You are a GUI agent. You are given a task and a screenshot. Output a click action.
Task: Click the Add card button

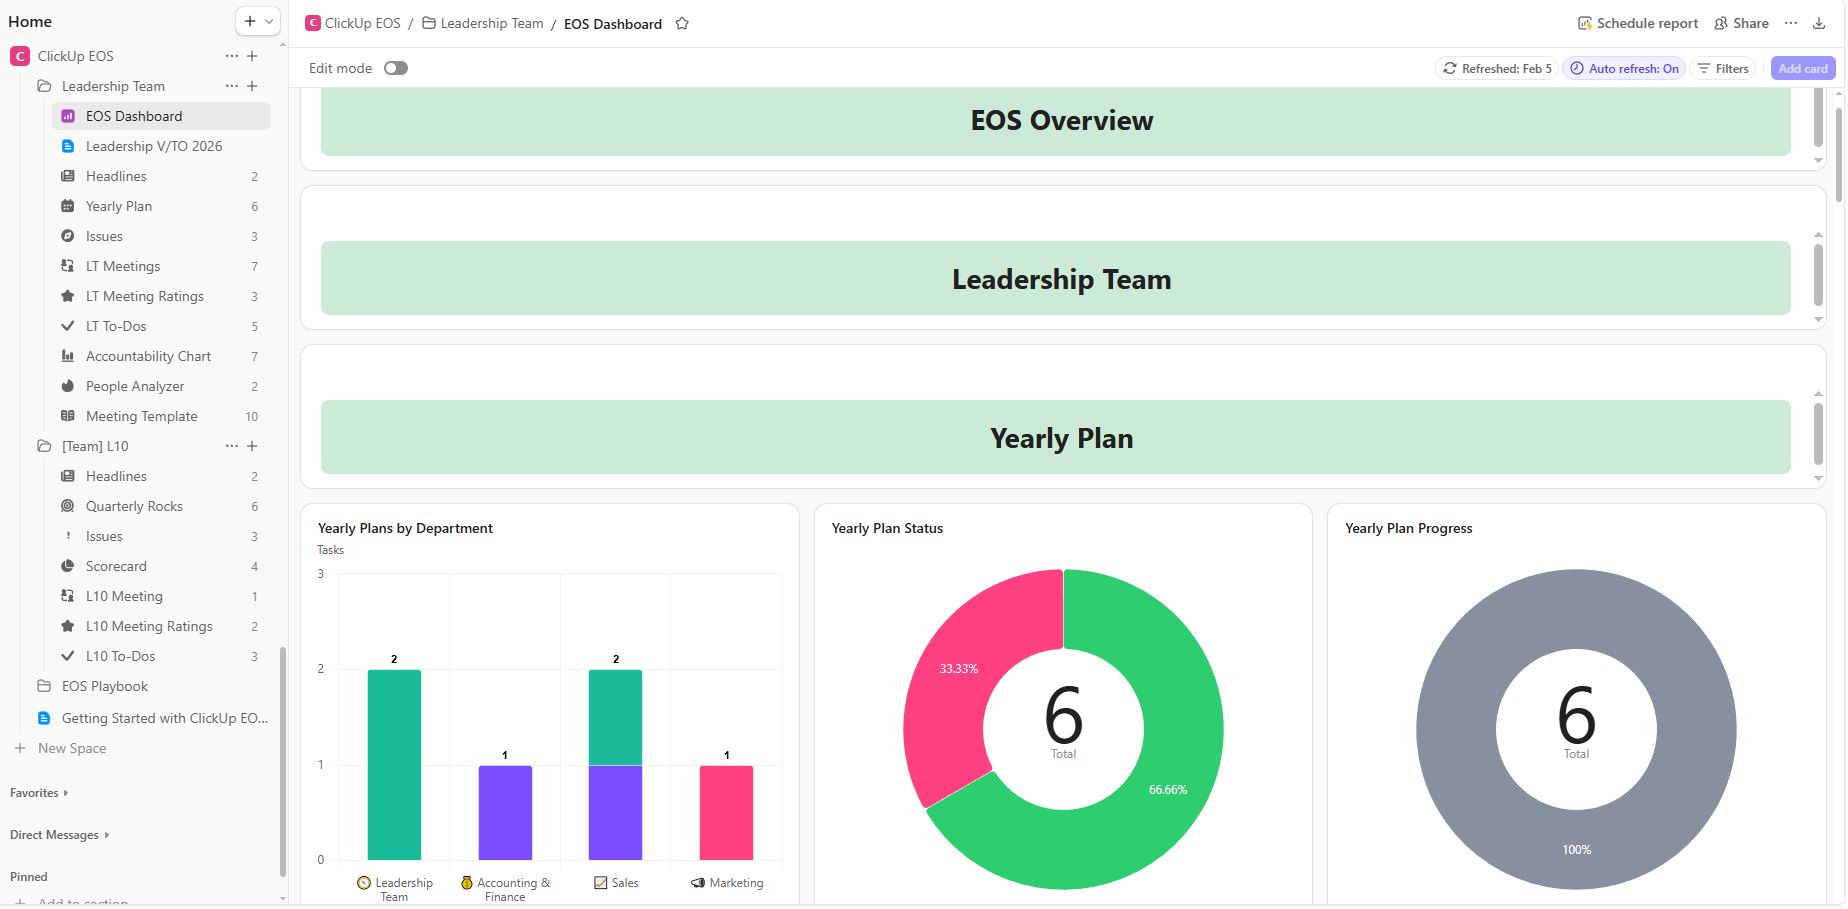tap(1802, 69)
